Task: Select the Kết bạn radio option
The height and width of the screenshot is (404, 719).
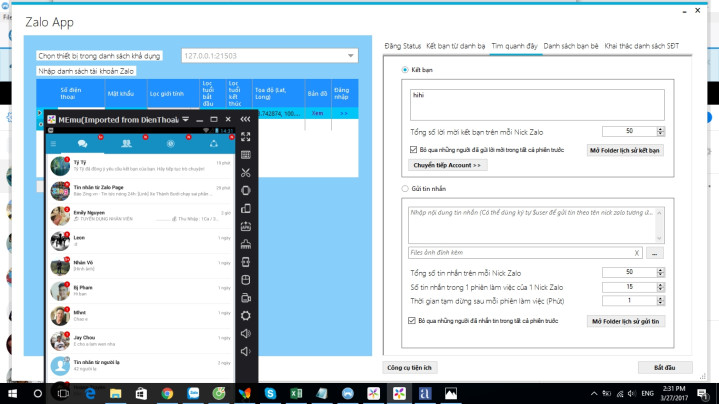Action: tap(405, 70)
